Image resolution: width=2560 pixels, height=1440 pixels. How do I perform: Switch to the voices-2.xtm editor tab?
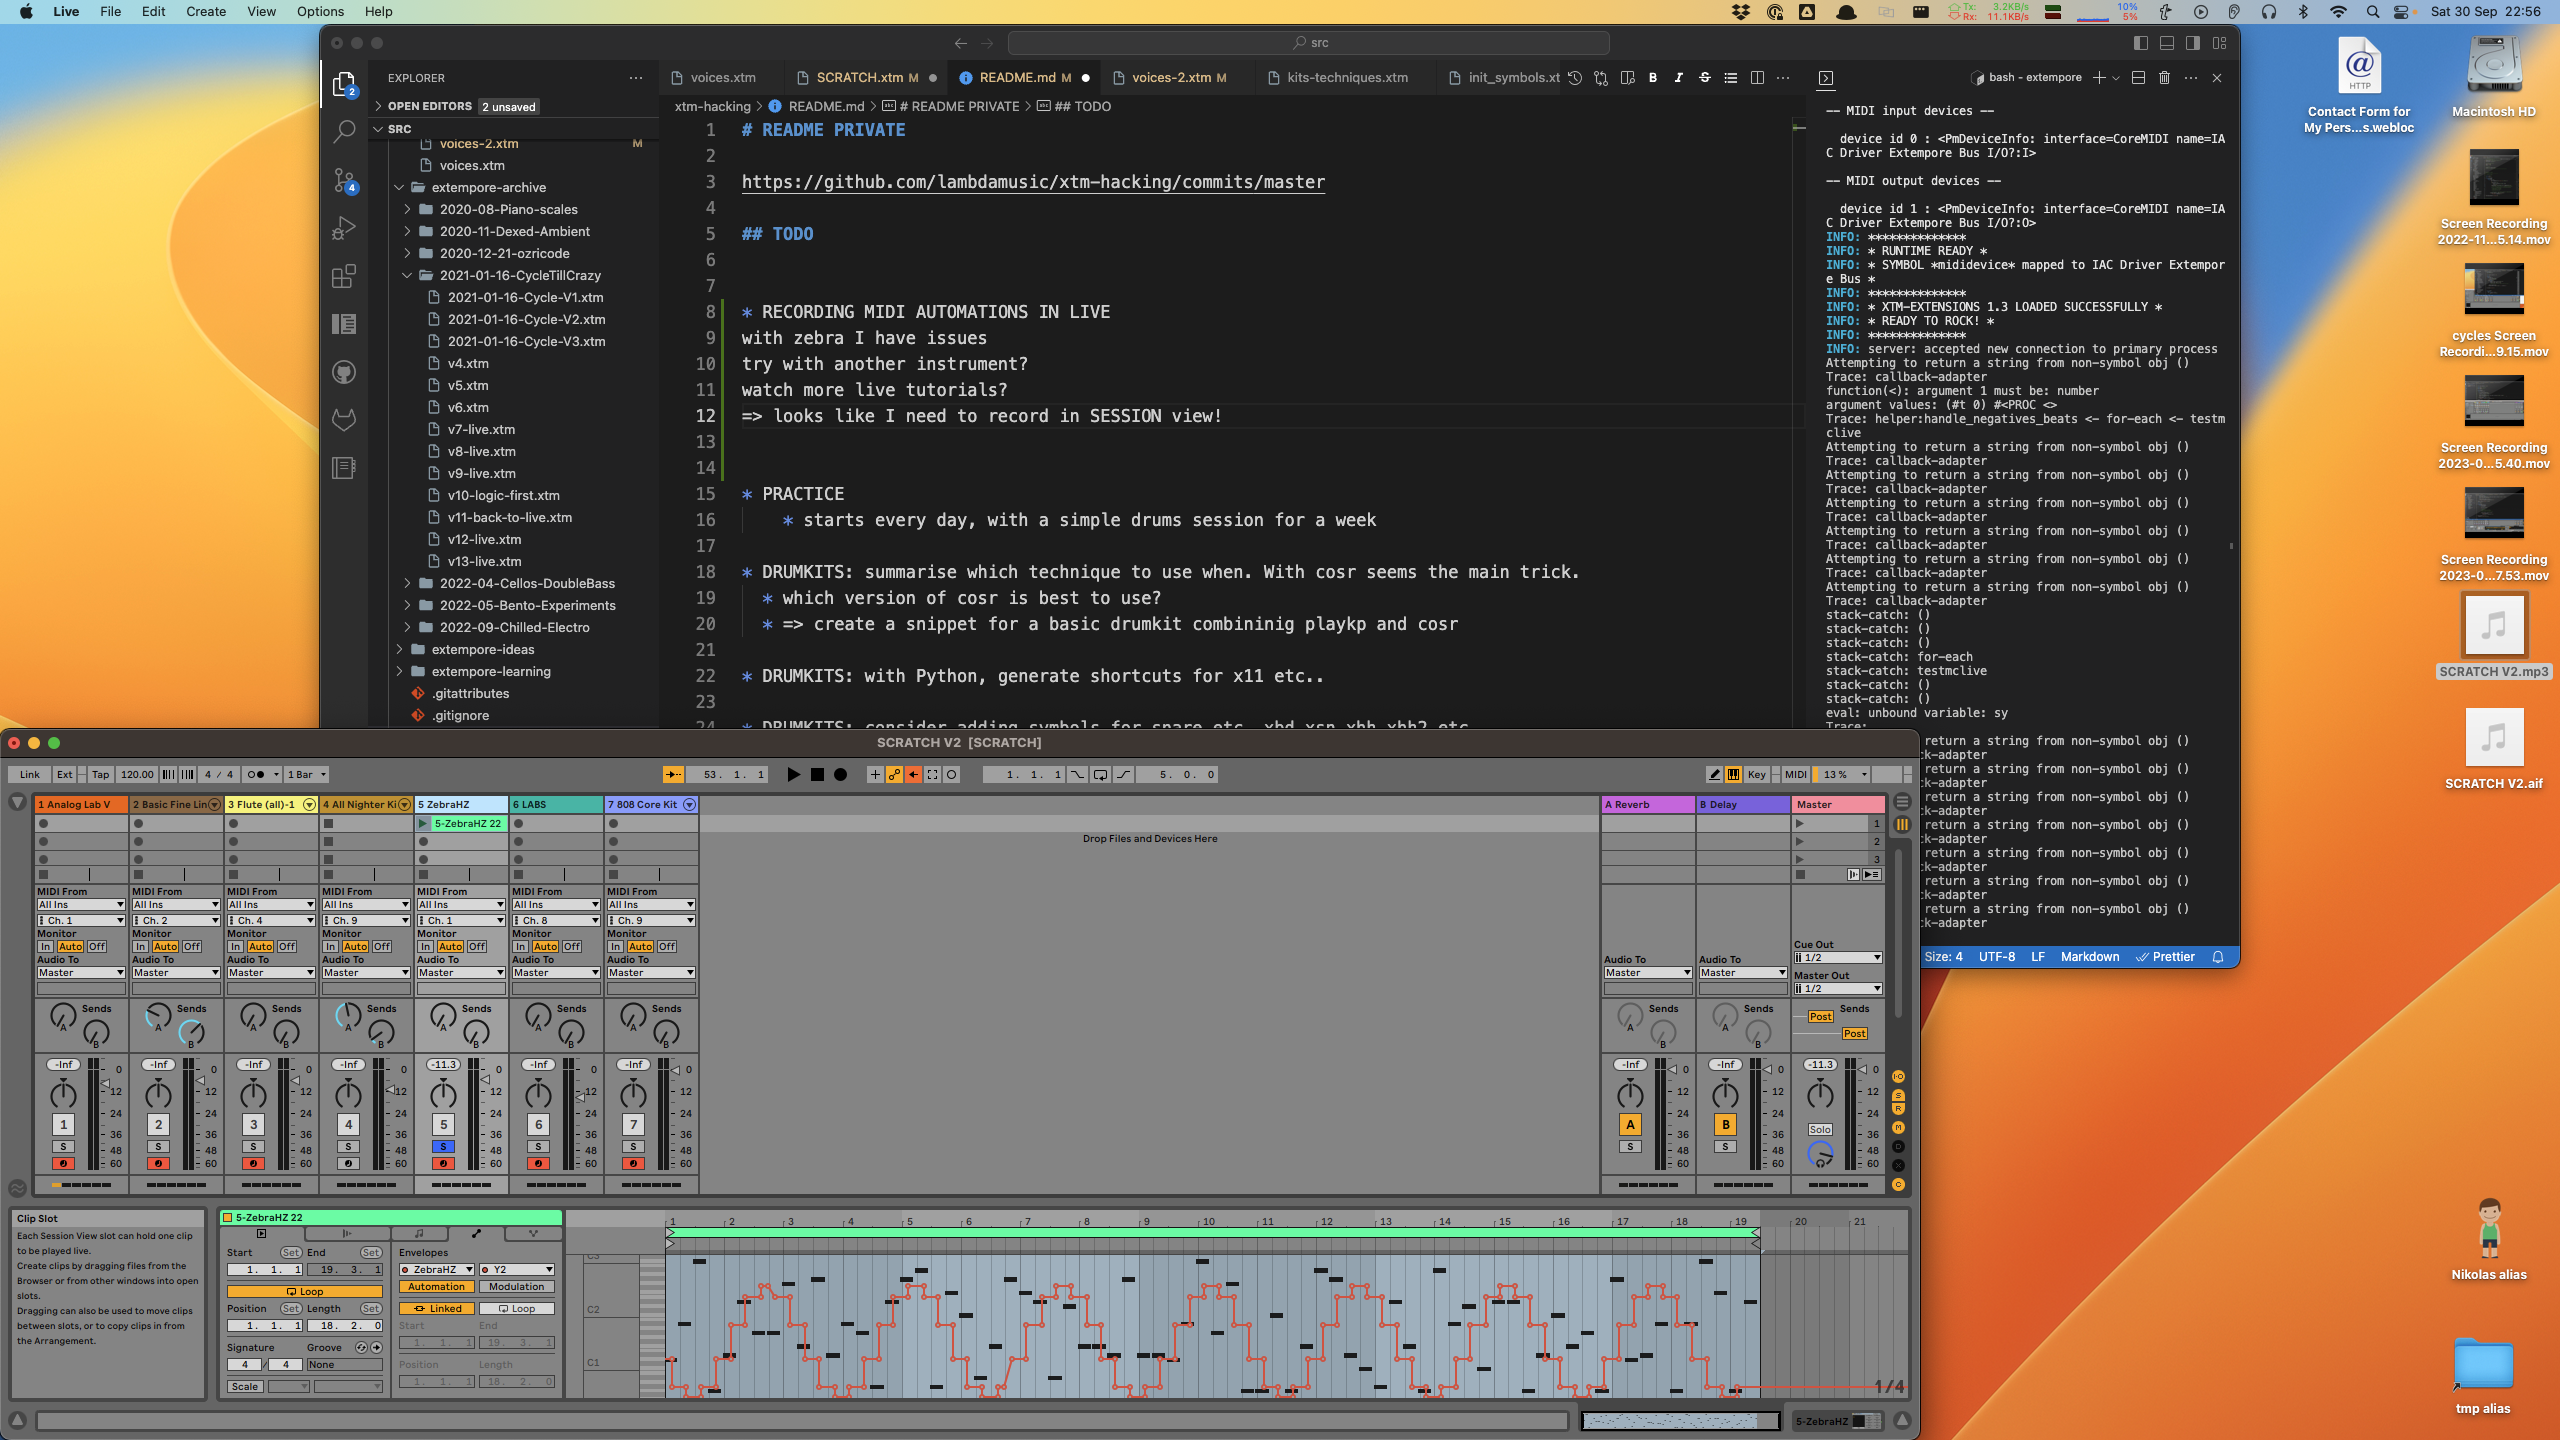pos(1178,77)
